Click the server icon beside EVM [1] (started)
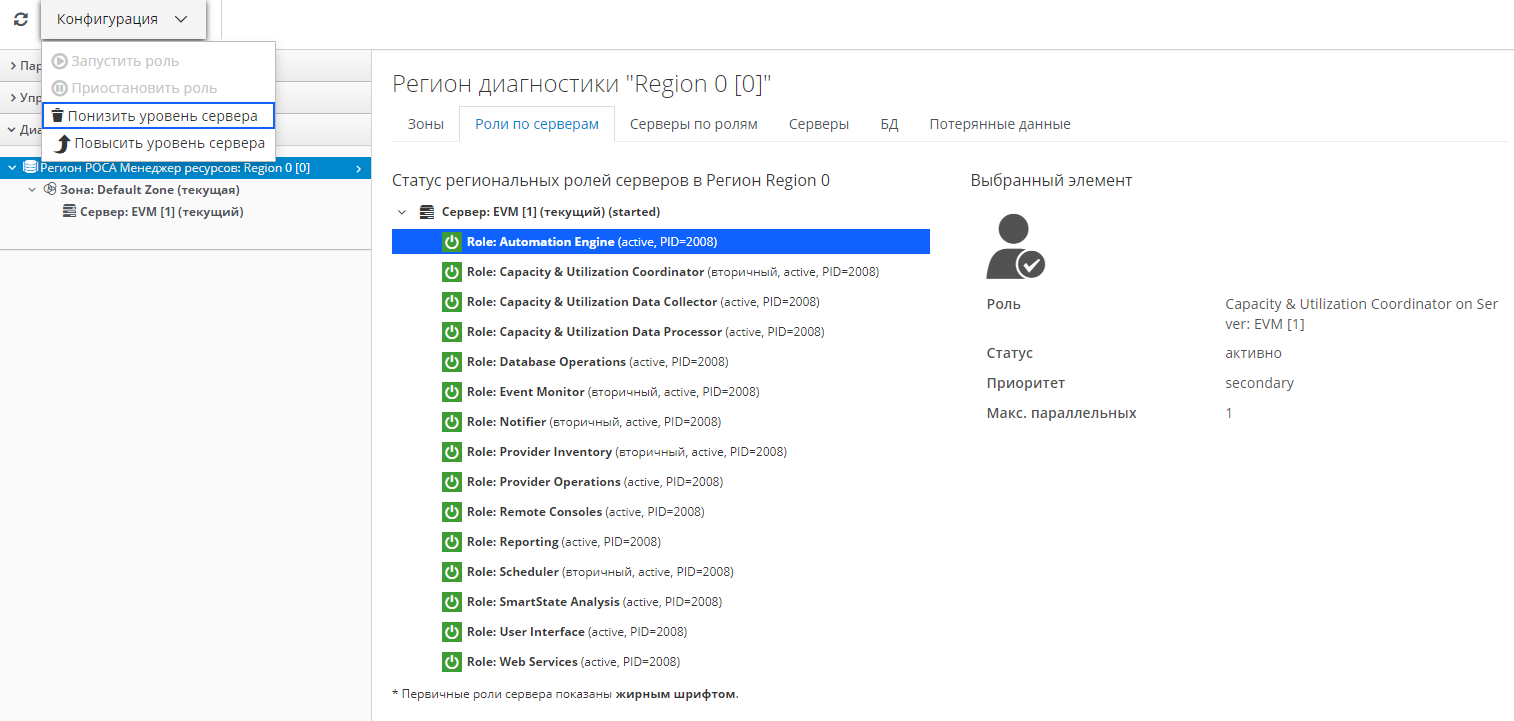Viewport: 1514px width, 721px height. 427,212
